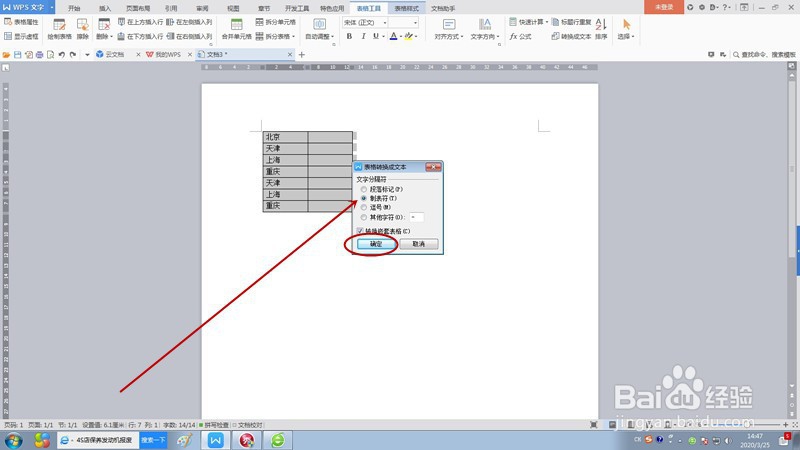
Task: Click the print quick-access icon
Action: pos(39,55)
